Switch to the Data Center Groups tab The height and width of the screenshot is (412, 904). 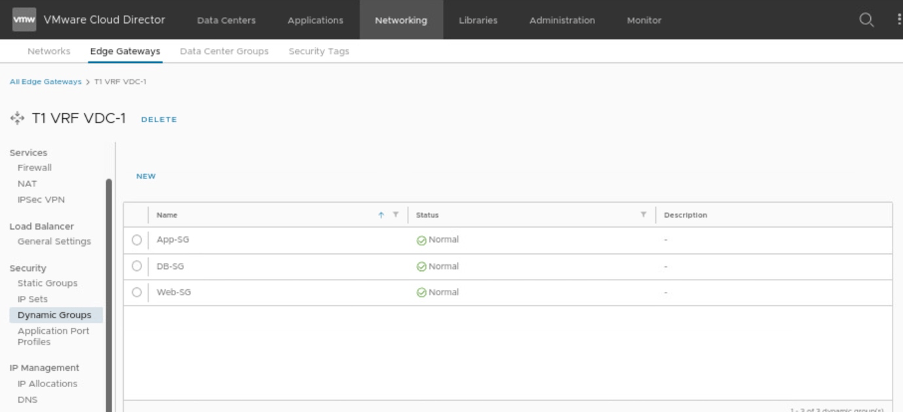click(224, 51)
